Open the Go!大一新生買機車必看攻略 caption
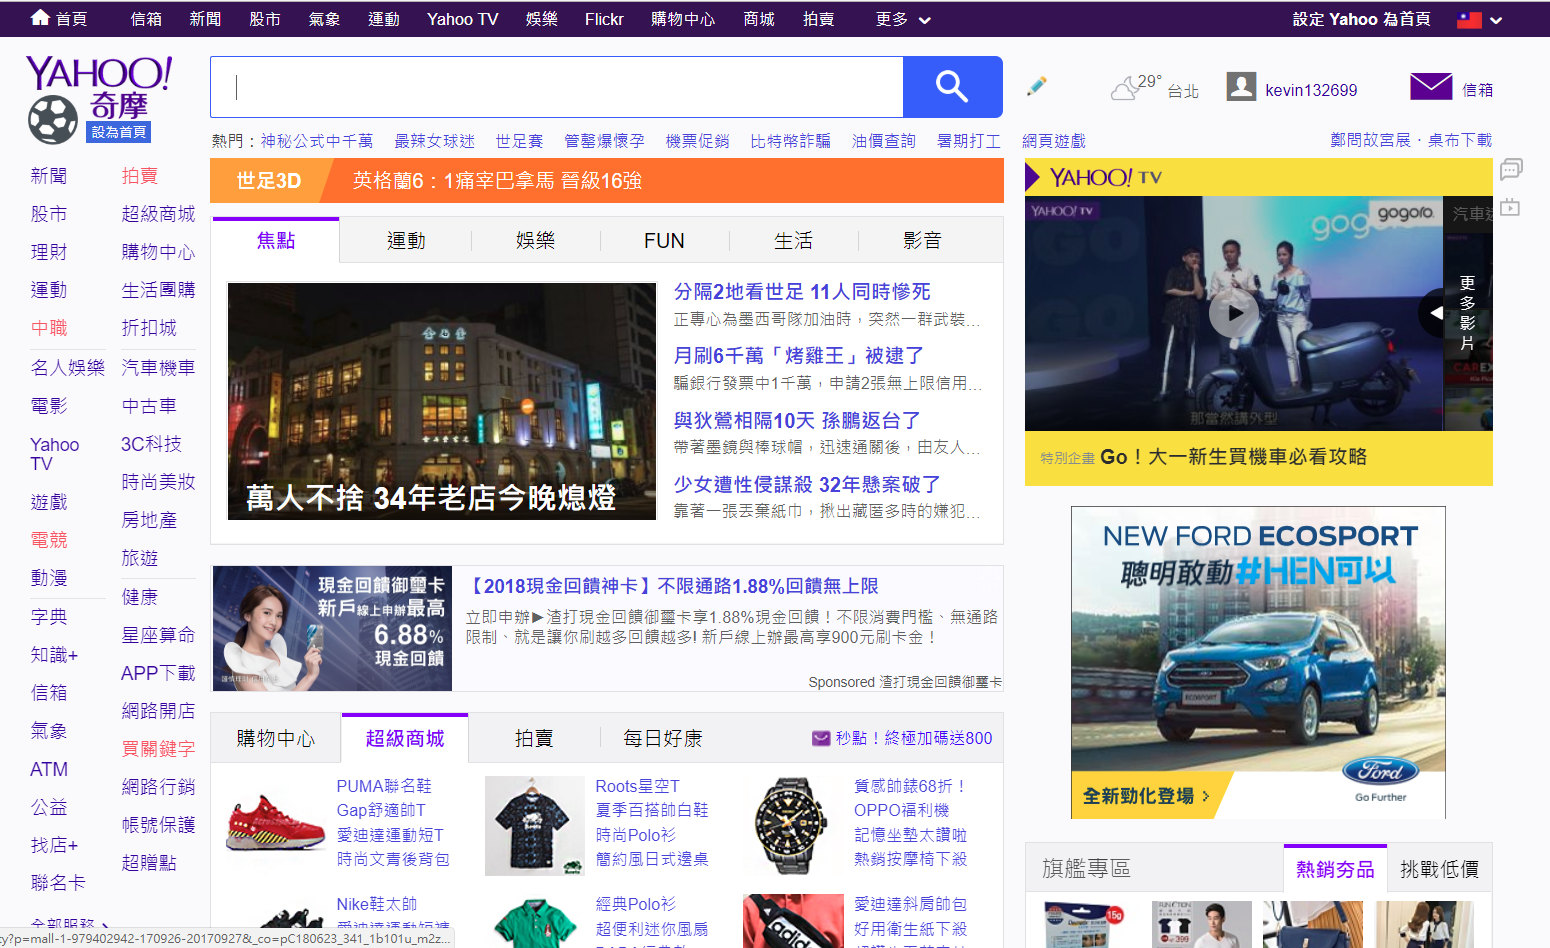Screen dimensions: 1550x948 (1233, 457)
